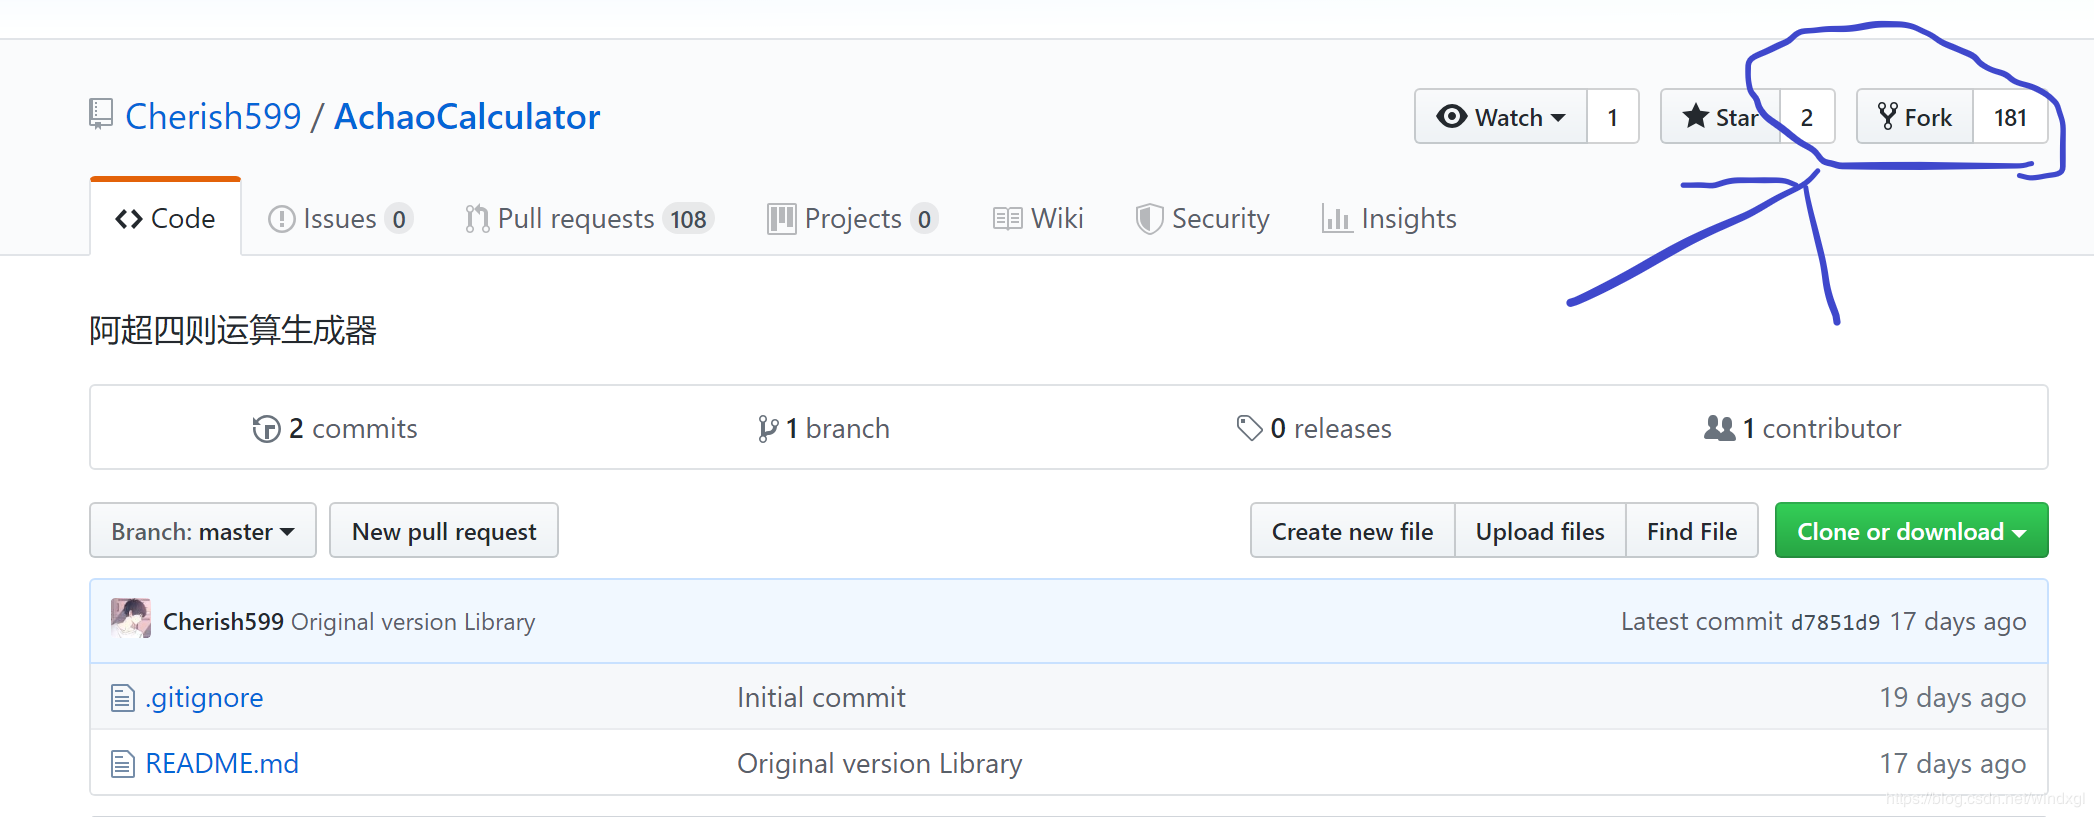Click the contributors people icon

1720,428
